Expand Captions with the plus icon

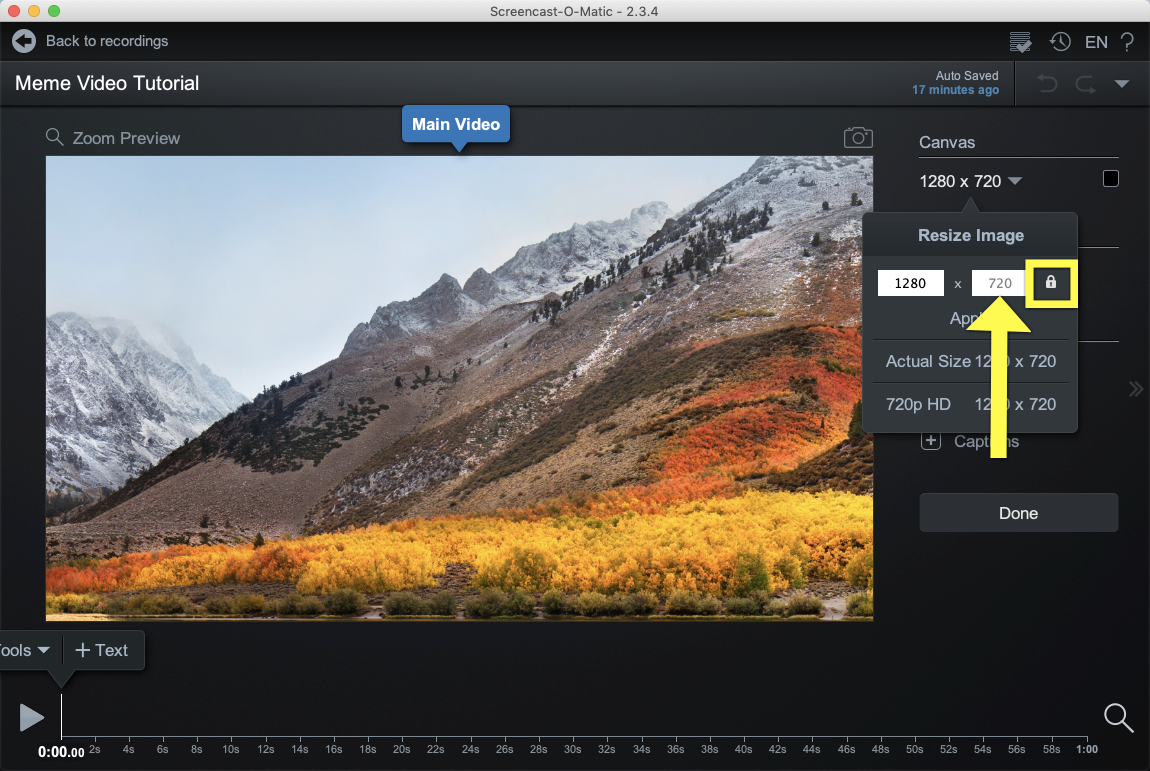pyautogui.click(x=931, y=441)
